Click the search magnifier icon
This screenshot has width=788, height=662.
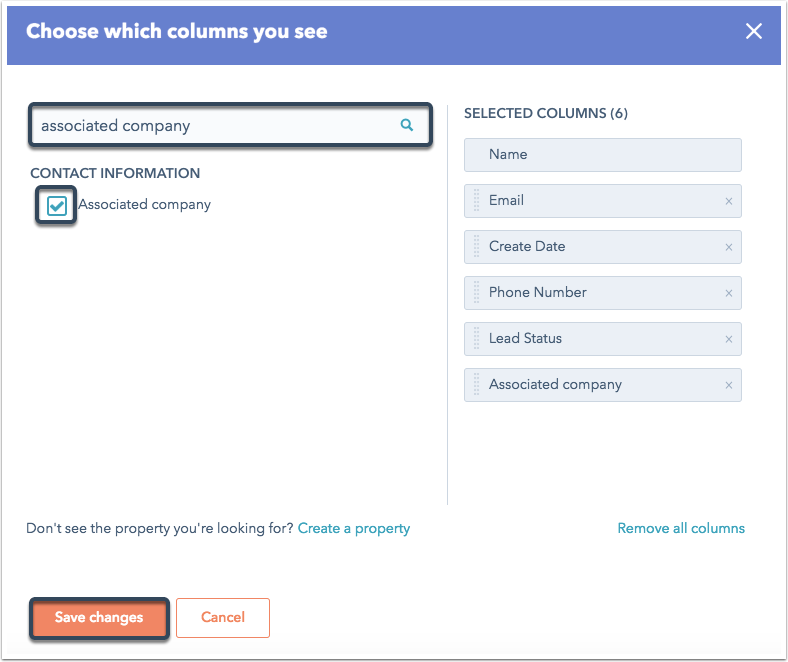pos(407,125)
